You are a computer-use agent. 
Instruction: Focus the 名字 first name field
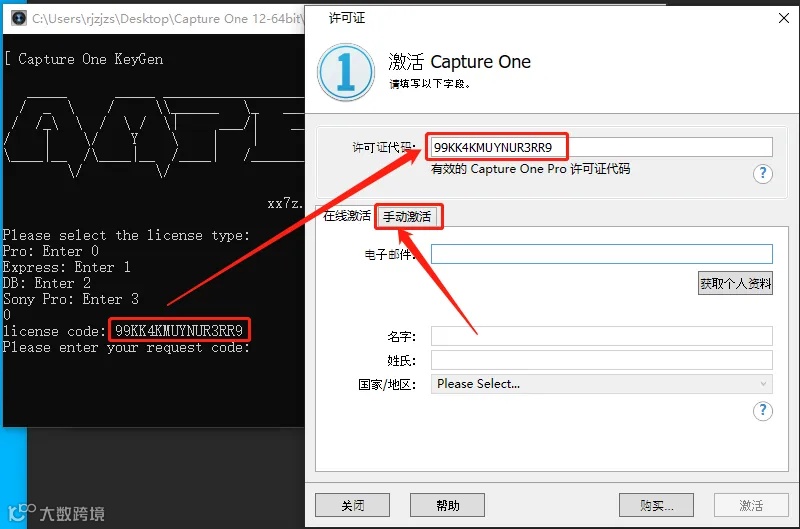click(602, 336)
